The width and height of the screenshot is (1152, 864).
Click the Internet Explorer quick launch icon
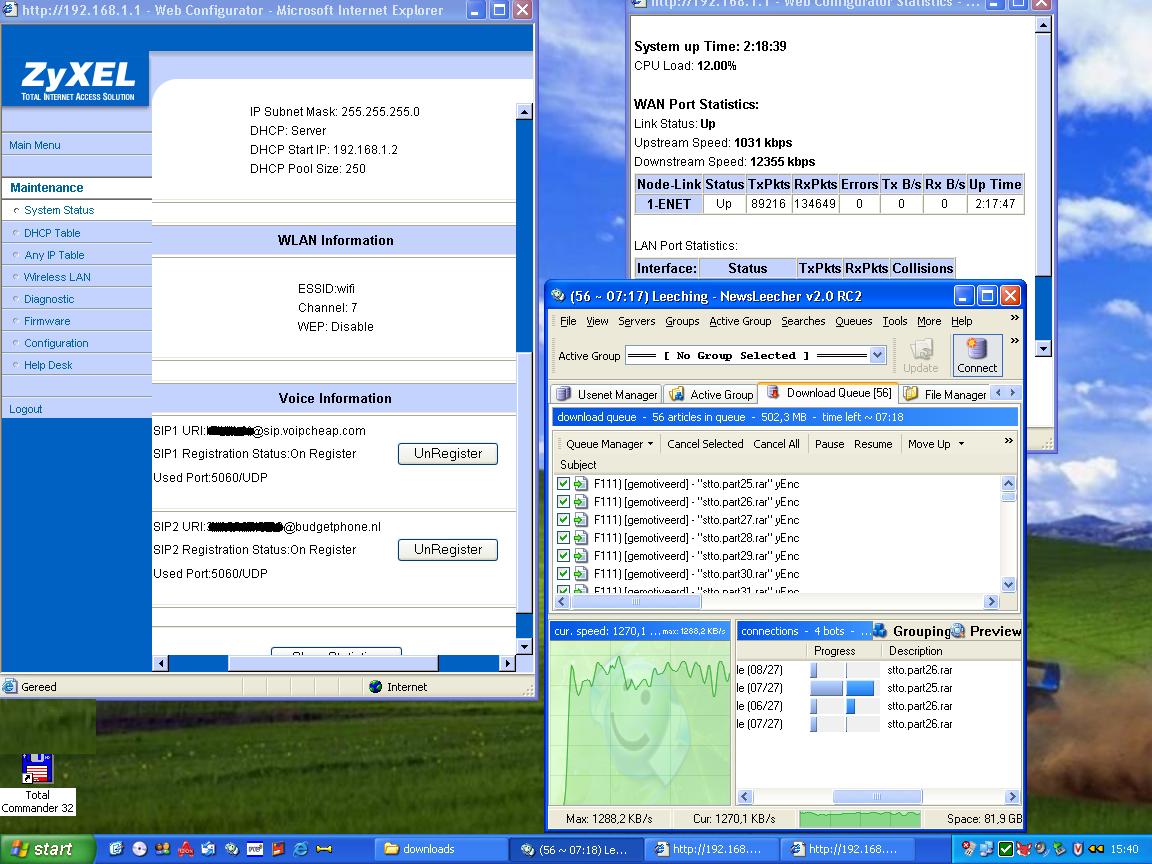(x=300, y=849)
